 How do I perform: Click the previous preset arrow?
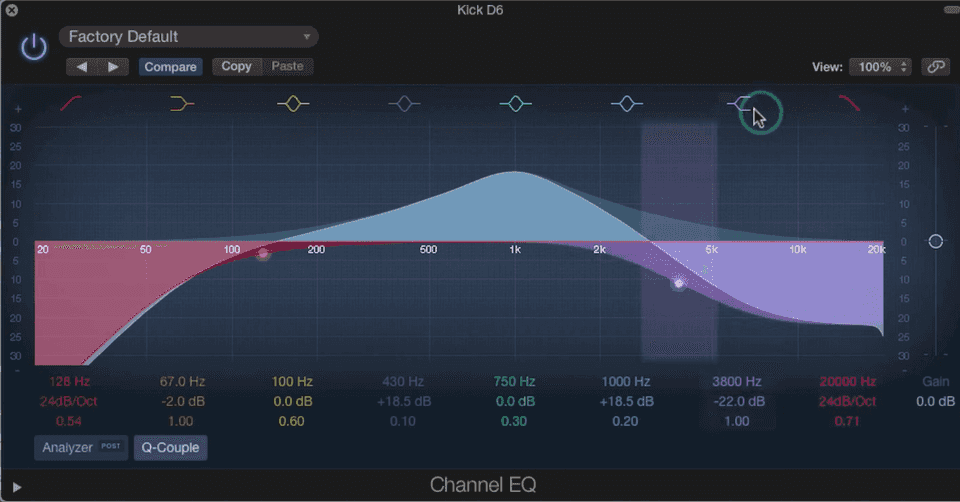(83, 67)
